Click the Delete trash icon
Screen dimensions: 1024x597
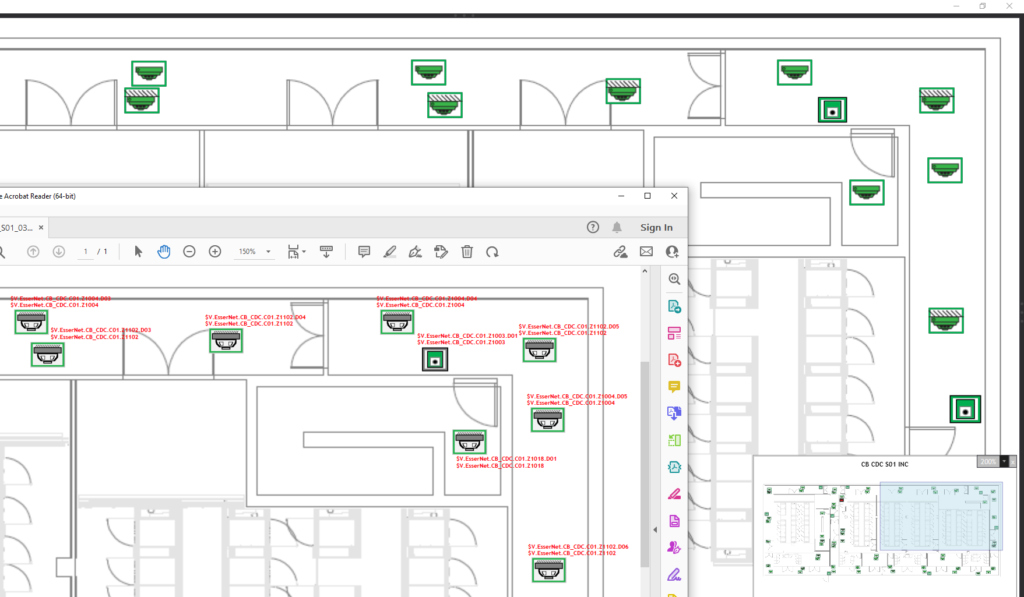[x=467, y=251]
